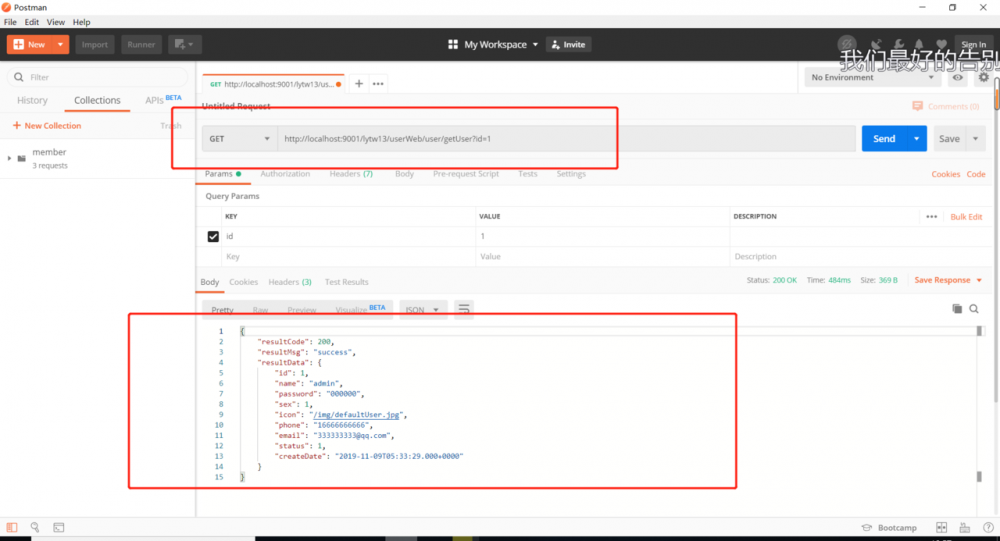Add a new request tab with plus icon

pyautogui.click(x=359, y=84)
